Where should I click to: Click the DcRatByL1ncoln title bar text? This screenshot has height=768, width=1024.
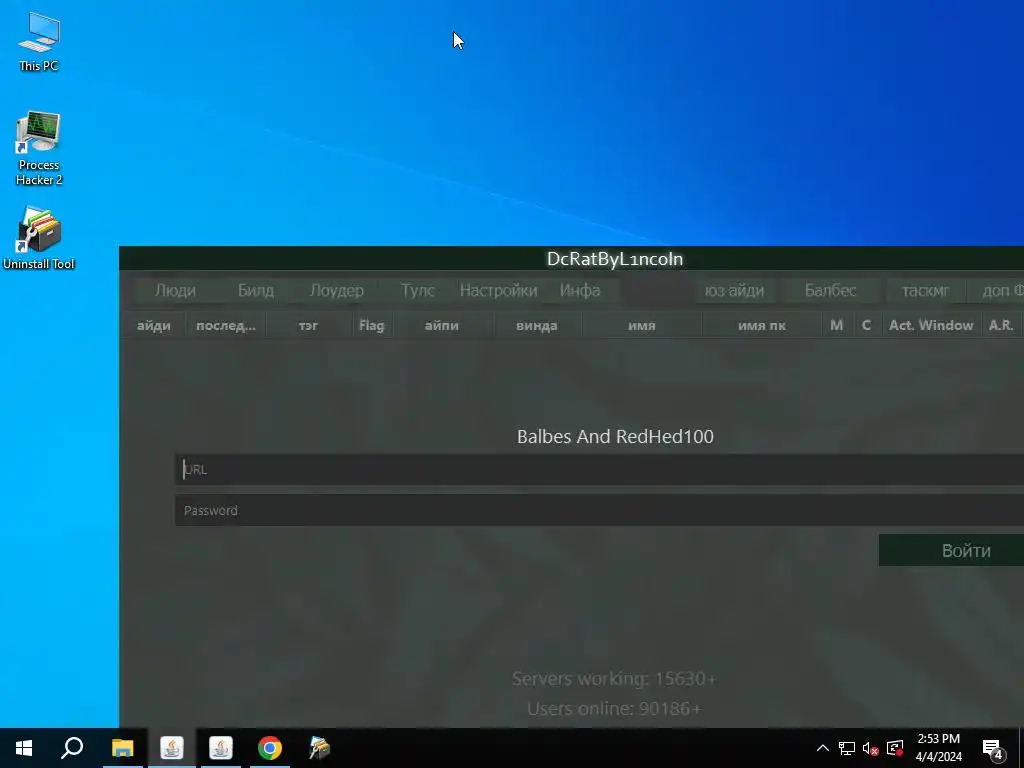coord(615,259)
